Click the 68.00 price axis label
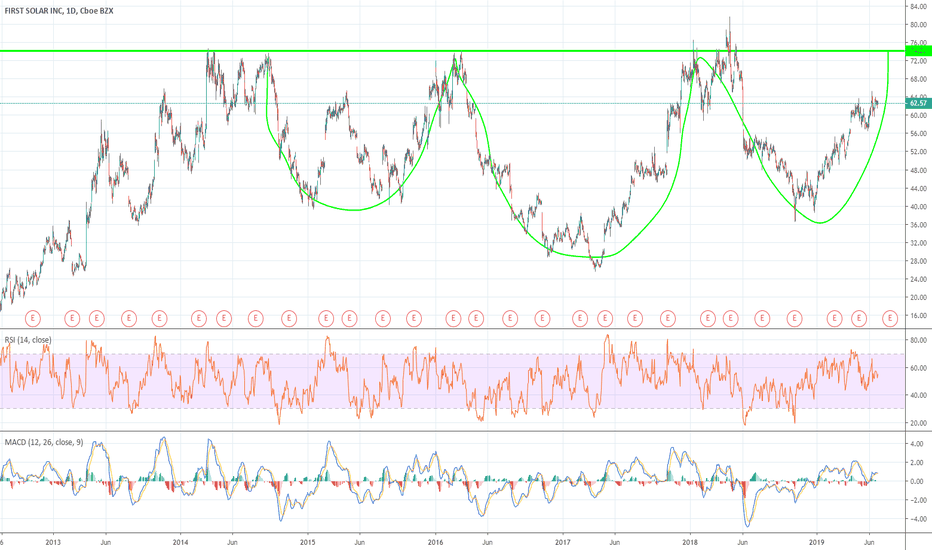932x550 pixels. [x=918, y=79]
